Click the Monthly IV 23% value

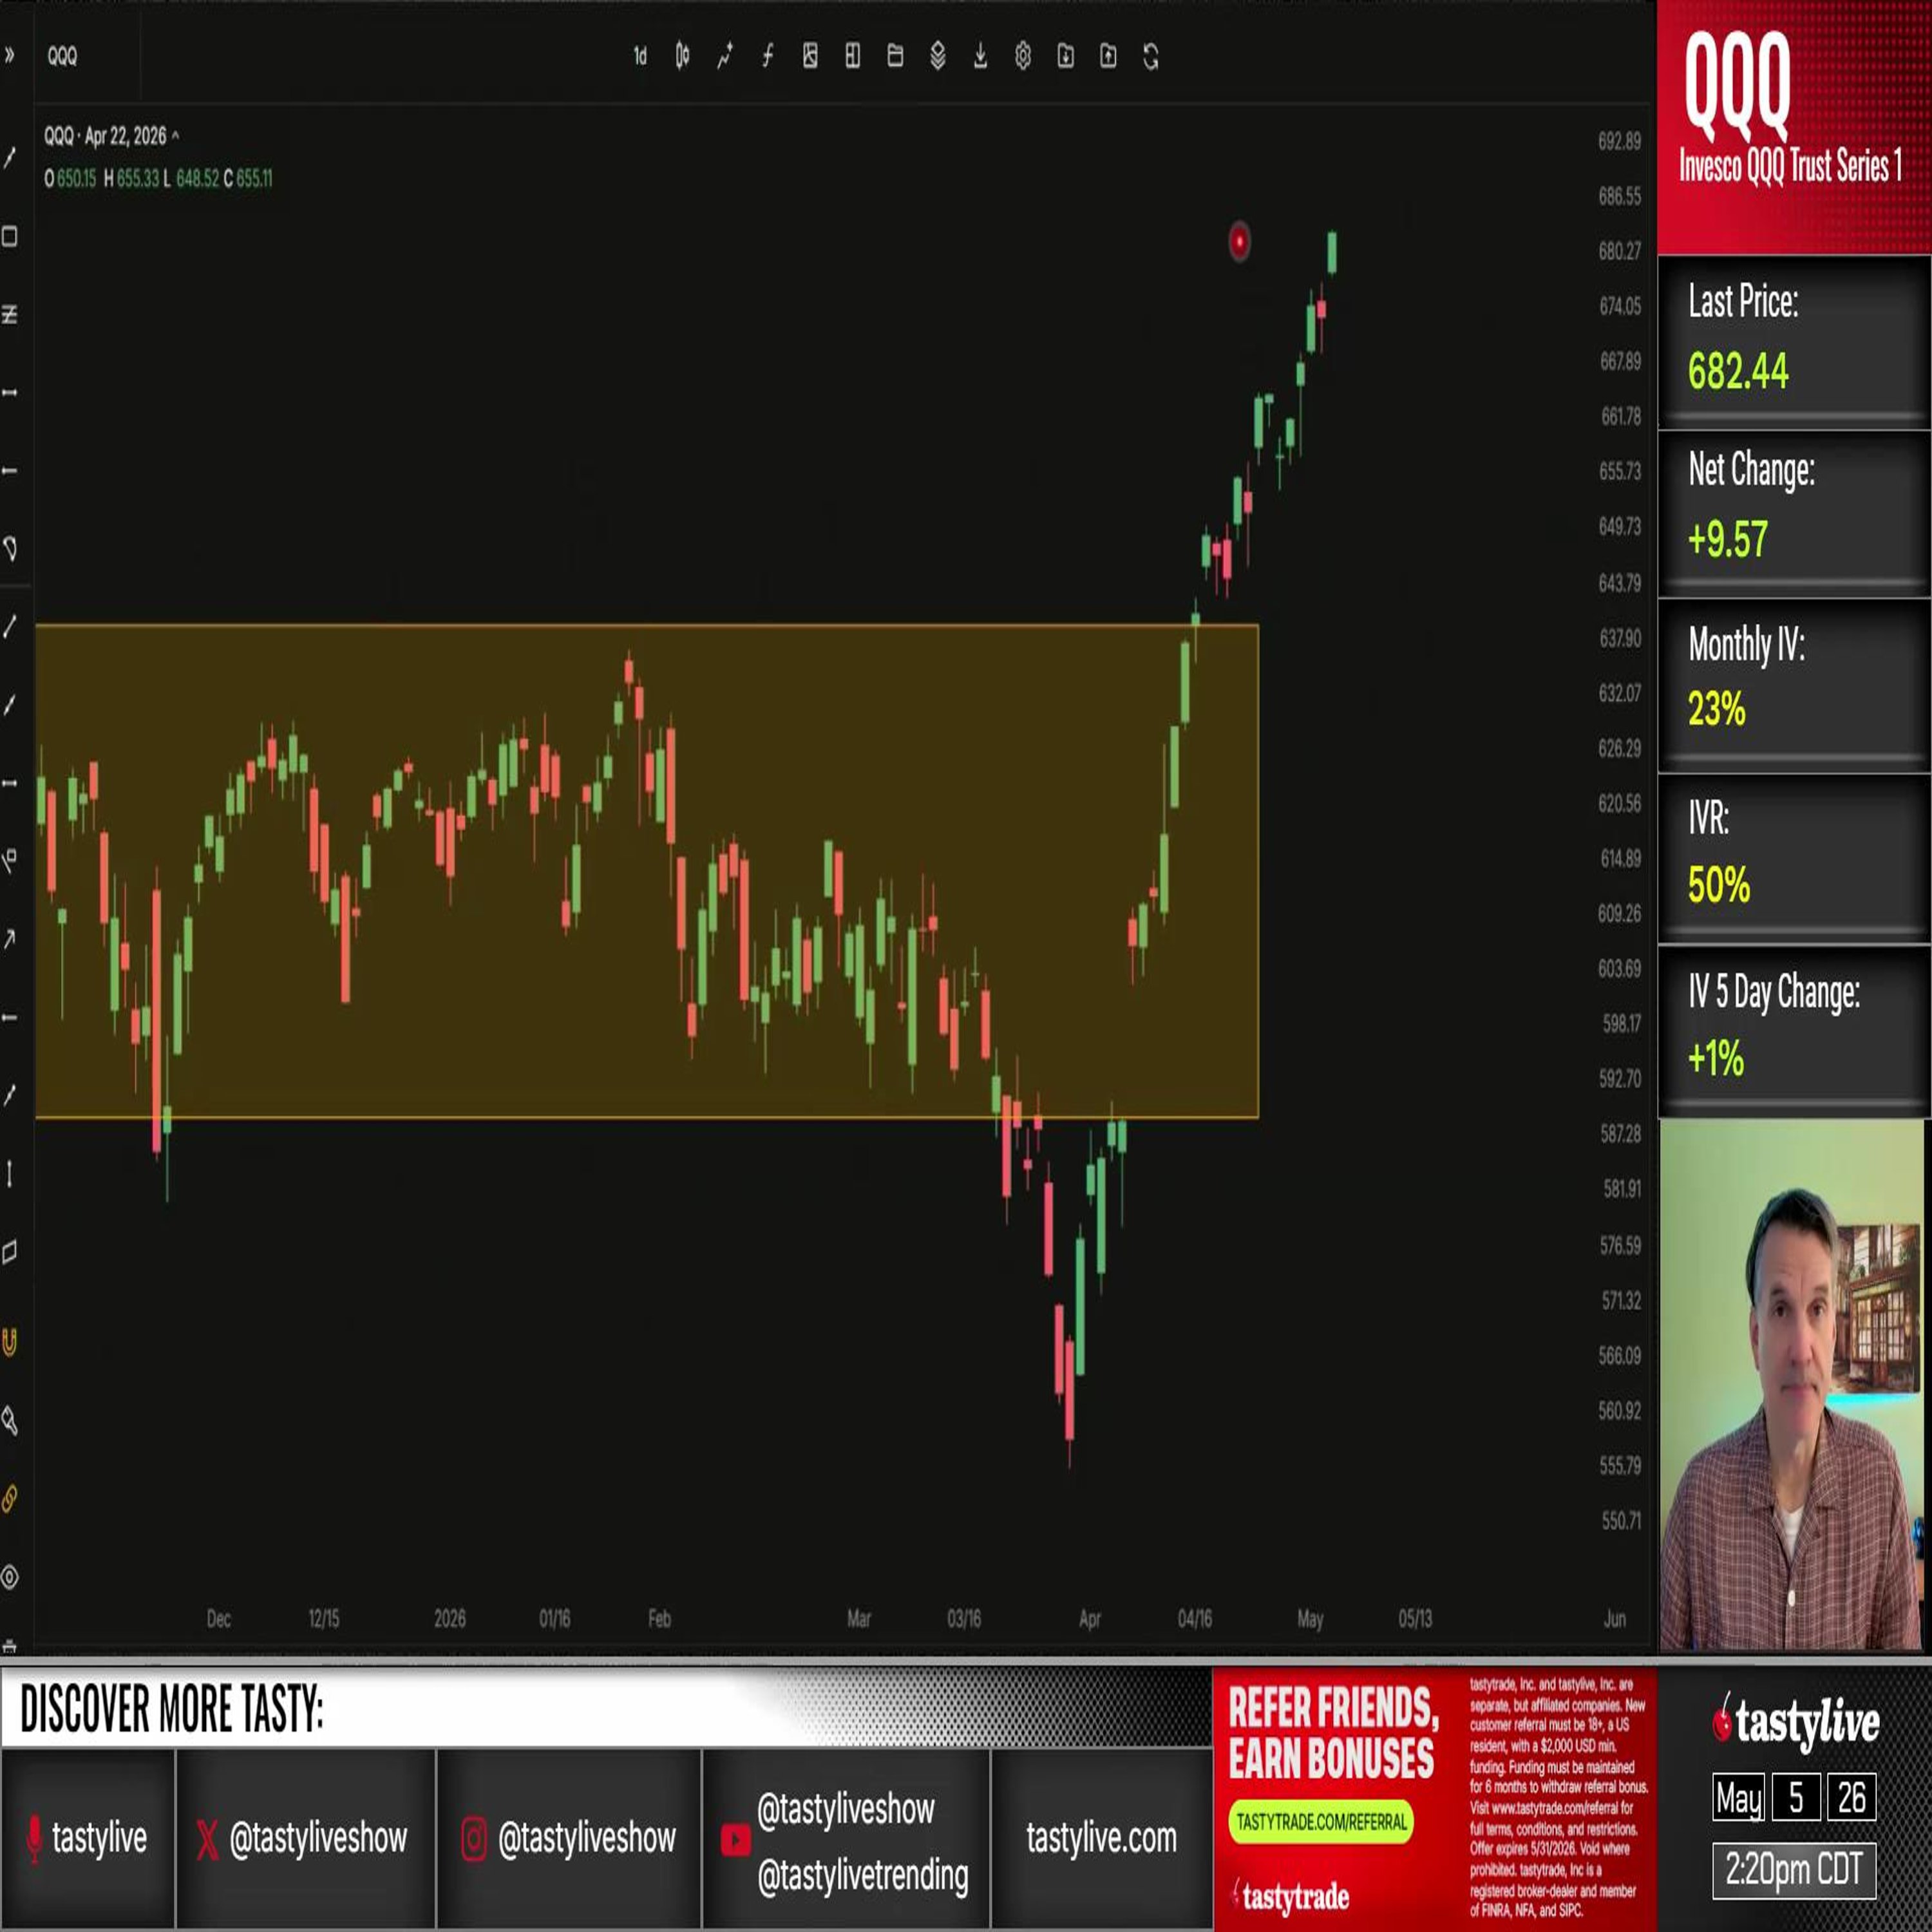[x=1716, y=709]
